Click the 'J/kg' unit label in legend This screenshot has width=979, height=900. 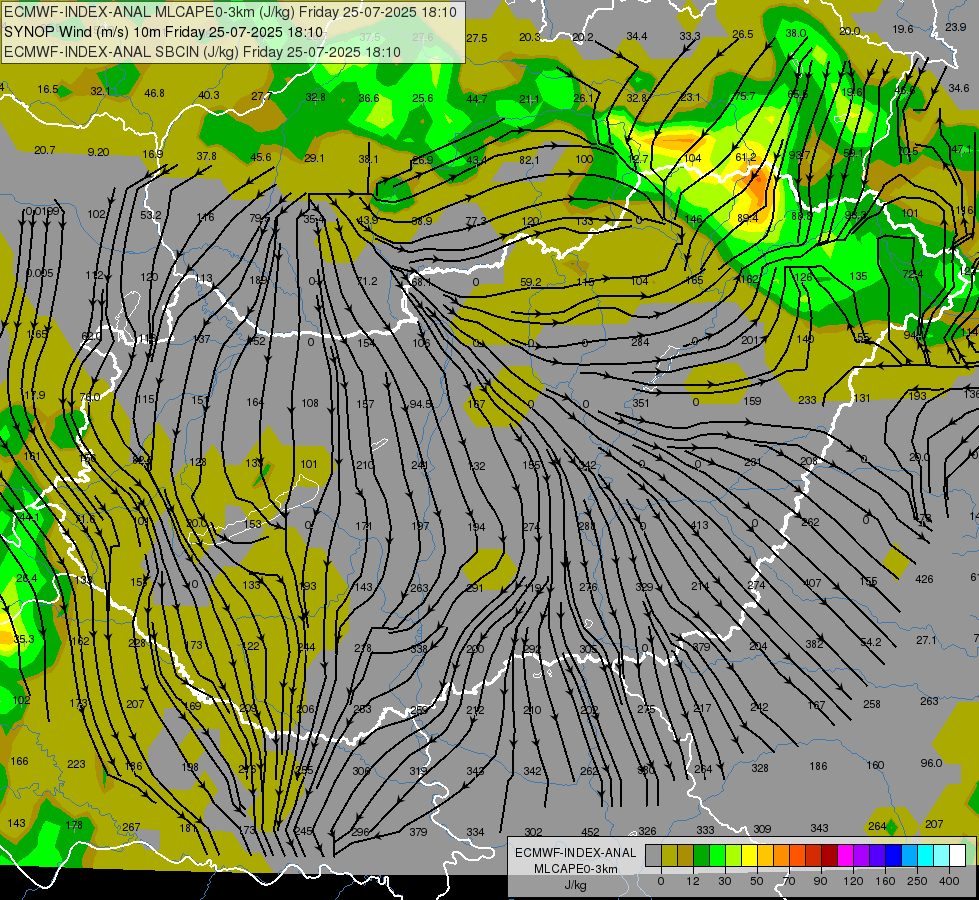tap(575, 886)
